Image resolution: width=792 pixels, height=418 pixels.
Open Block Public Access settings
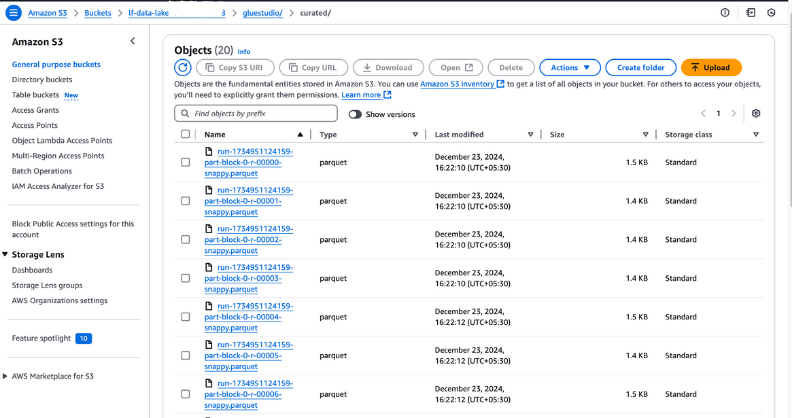click(x=73, y=229)
